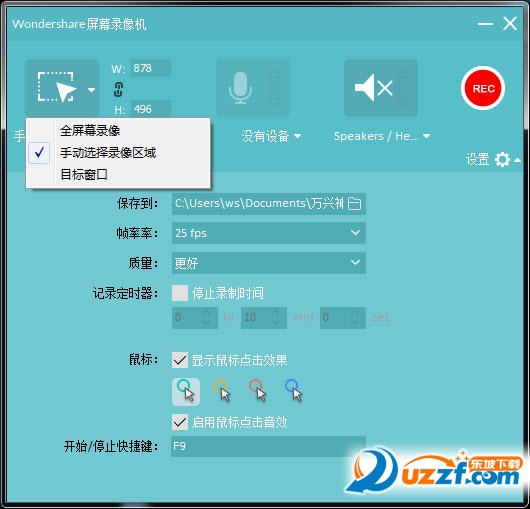Click the microphone input icon
Image resolution: width=530 pixels, height=509 pixels.
pyautogui.click(x=240, y=88)
